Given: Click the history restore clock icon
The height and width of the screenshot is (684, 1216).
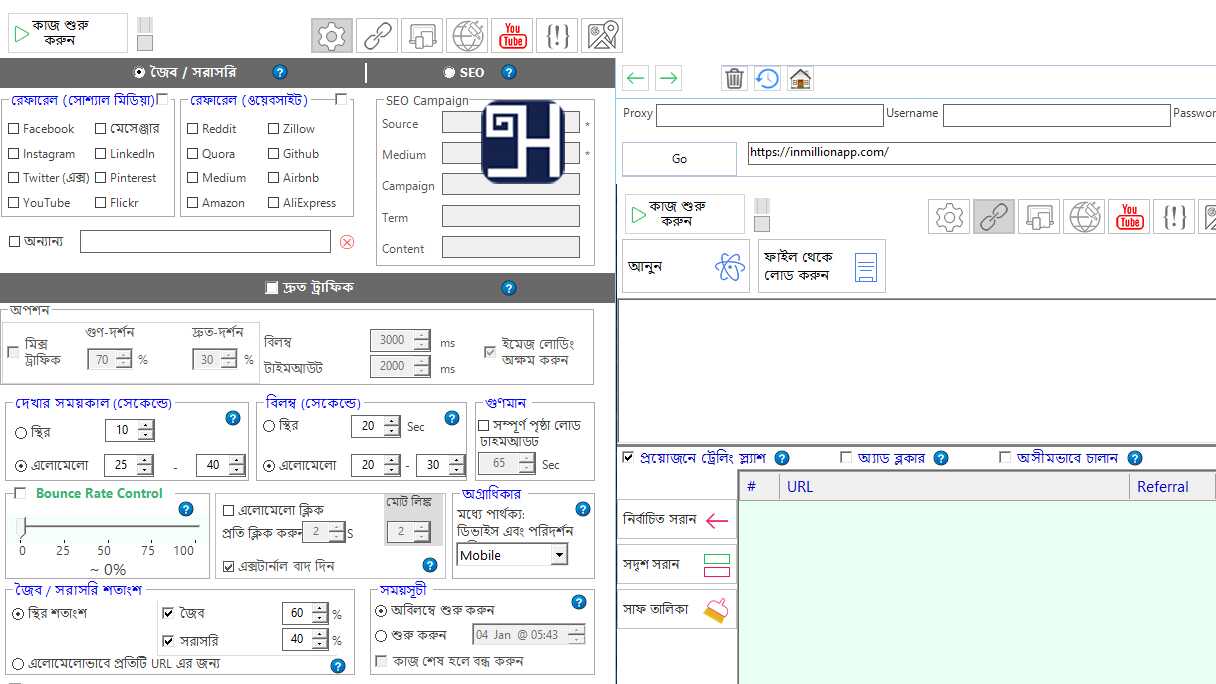Looking at the screenshot, I should (x=767, y=78).
